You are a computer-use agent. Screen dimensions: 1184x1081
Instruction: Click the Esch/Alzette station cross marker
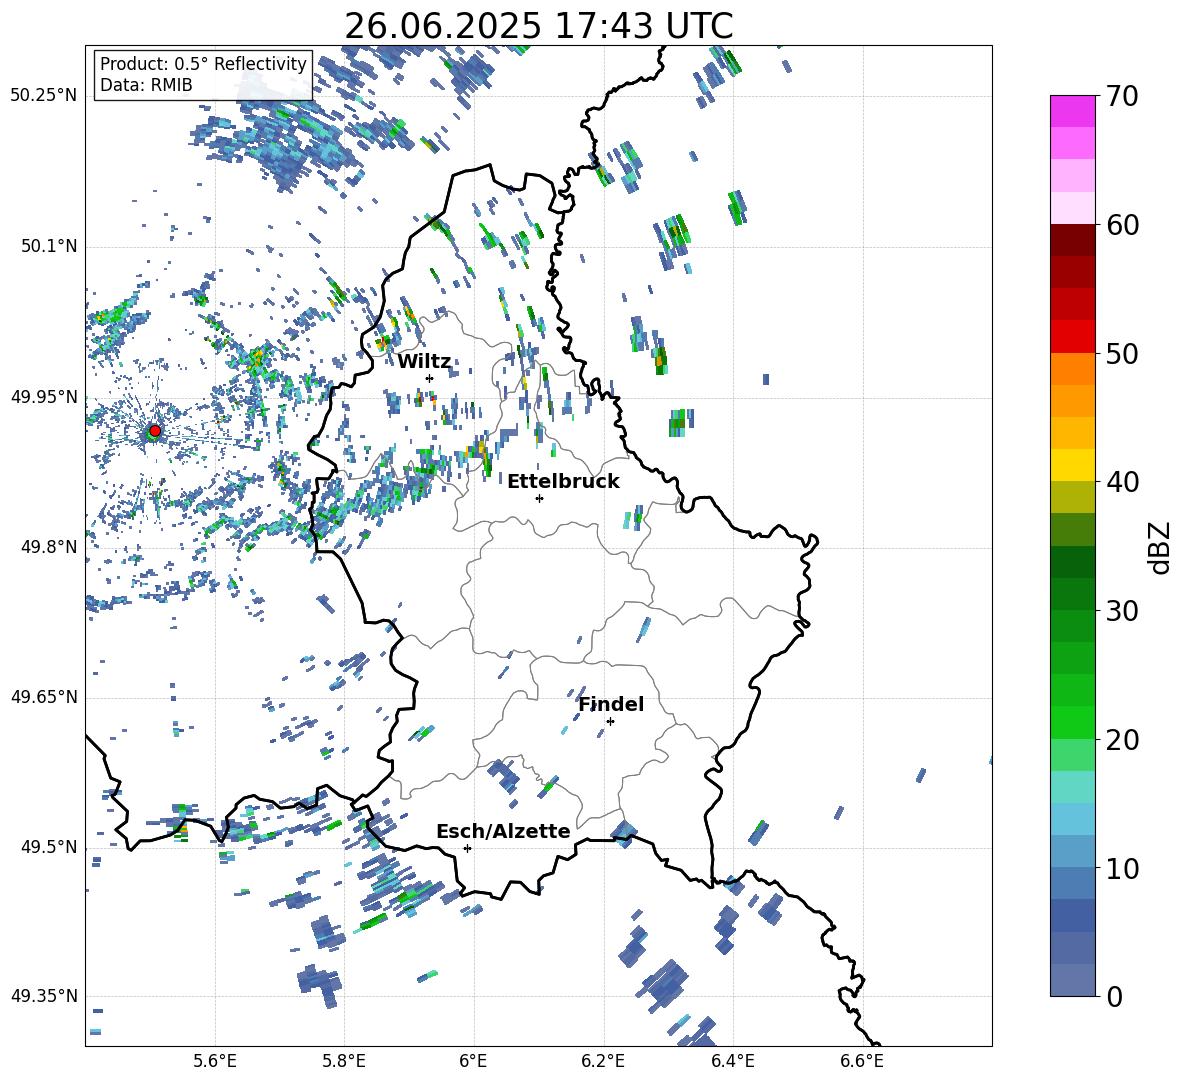(467, 848)
